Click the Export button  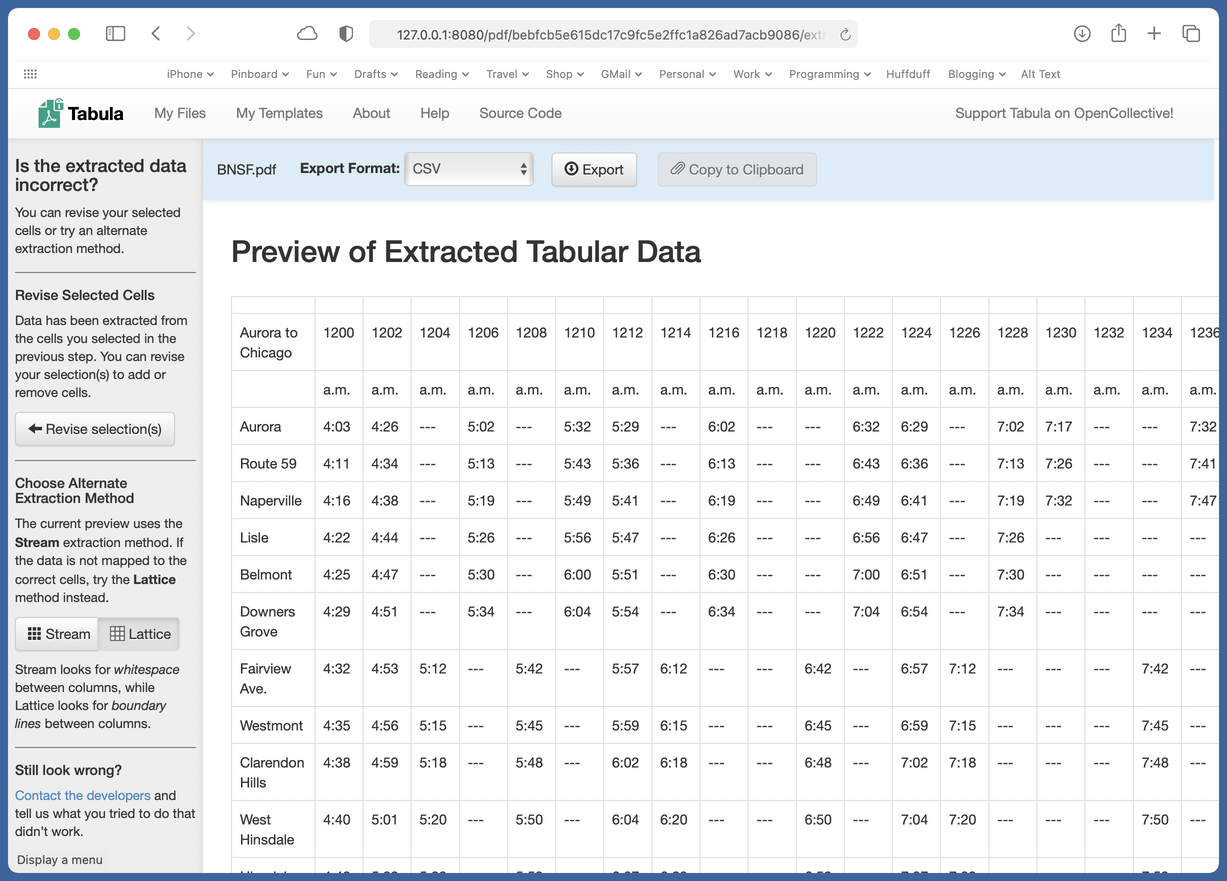594,169
